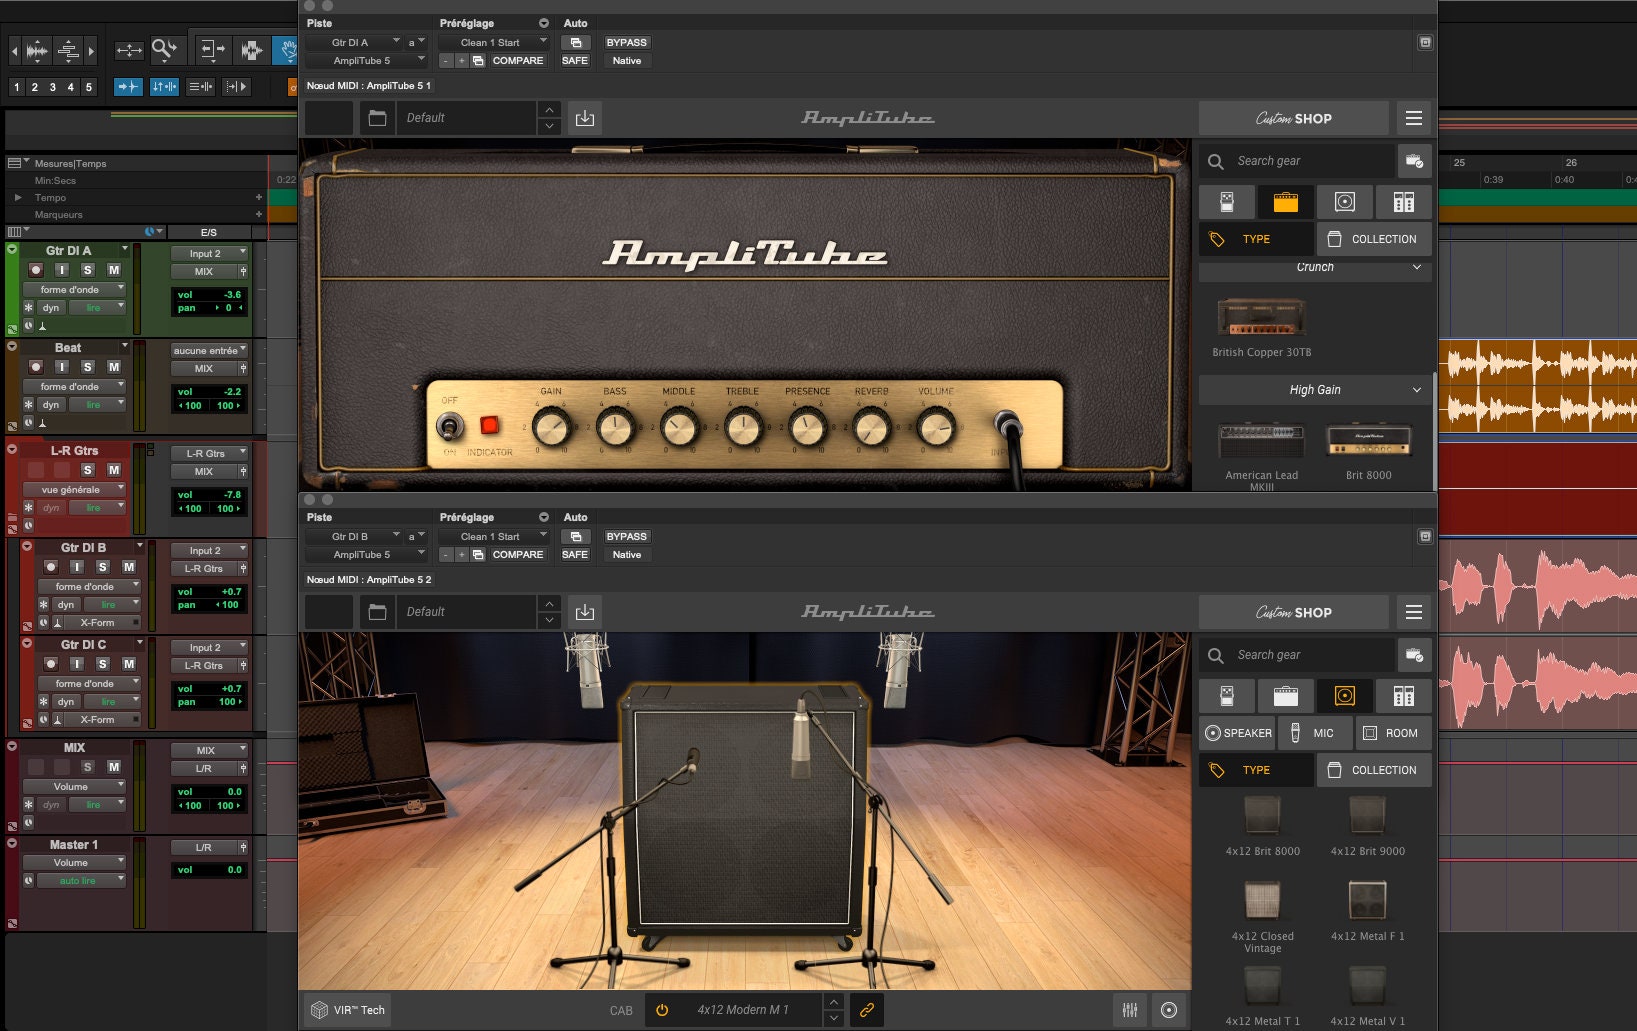This screenshot has height=1031, width=1637.
Task: Select the stomp pedals gear icon in top AmpliTube browser
Action: coord(1227,202)
